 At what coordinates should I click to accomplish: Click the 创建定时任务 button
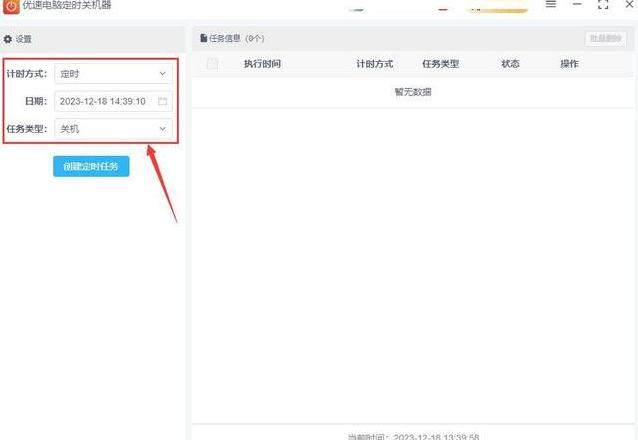click(x=91, y=166)
